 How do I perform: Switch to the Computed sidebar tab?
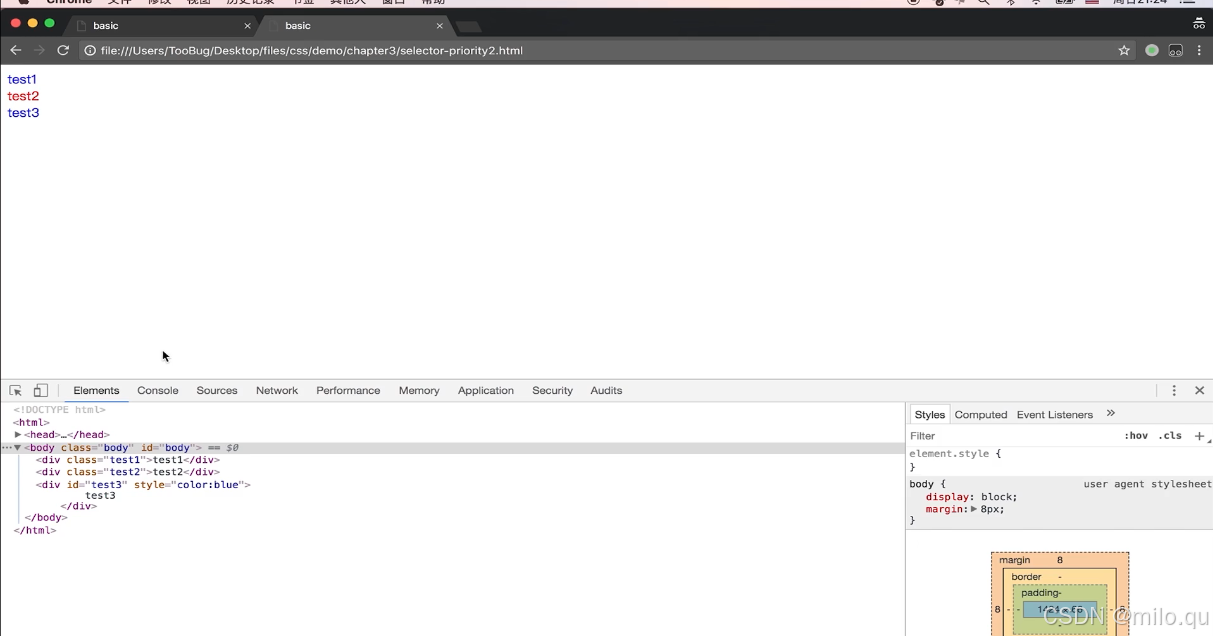[981, 415]
